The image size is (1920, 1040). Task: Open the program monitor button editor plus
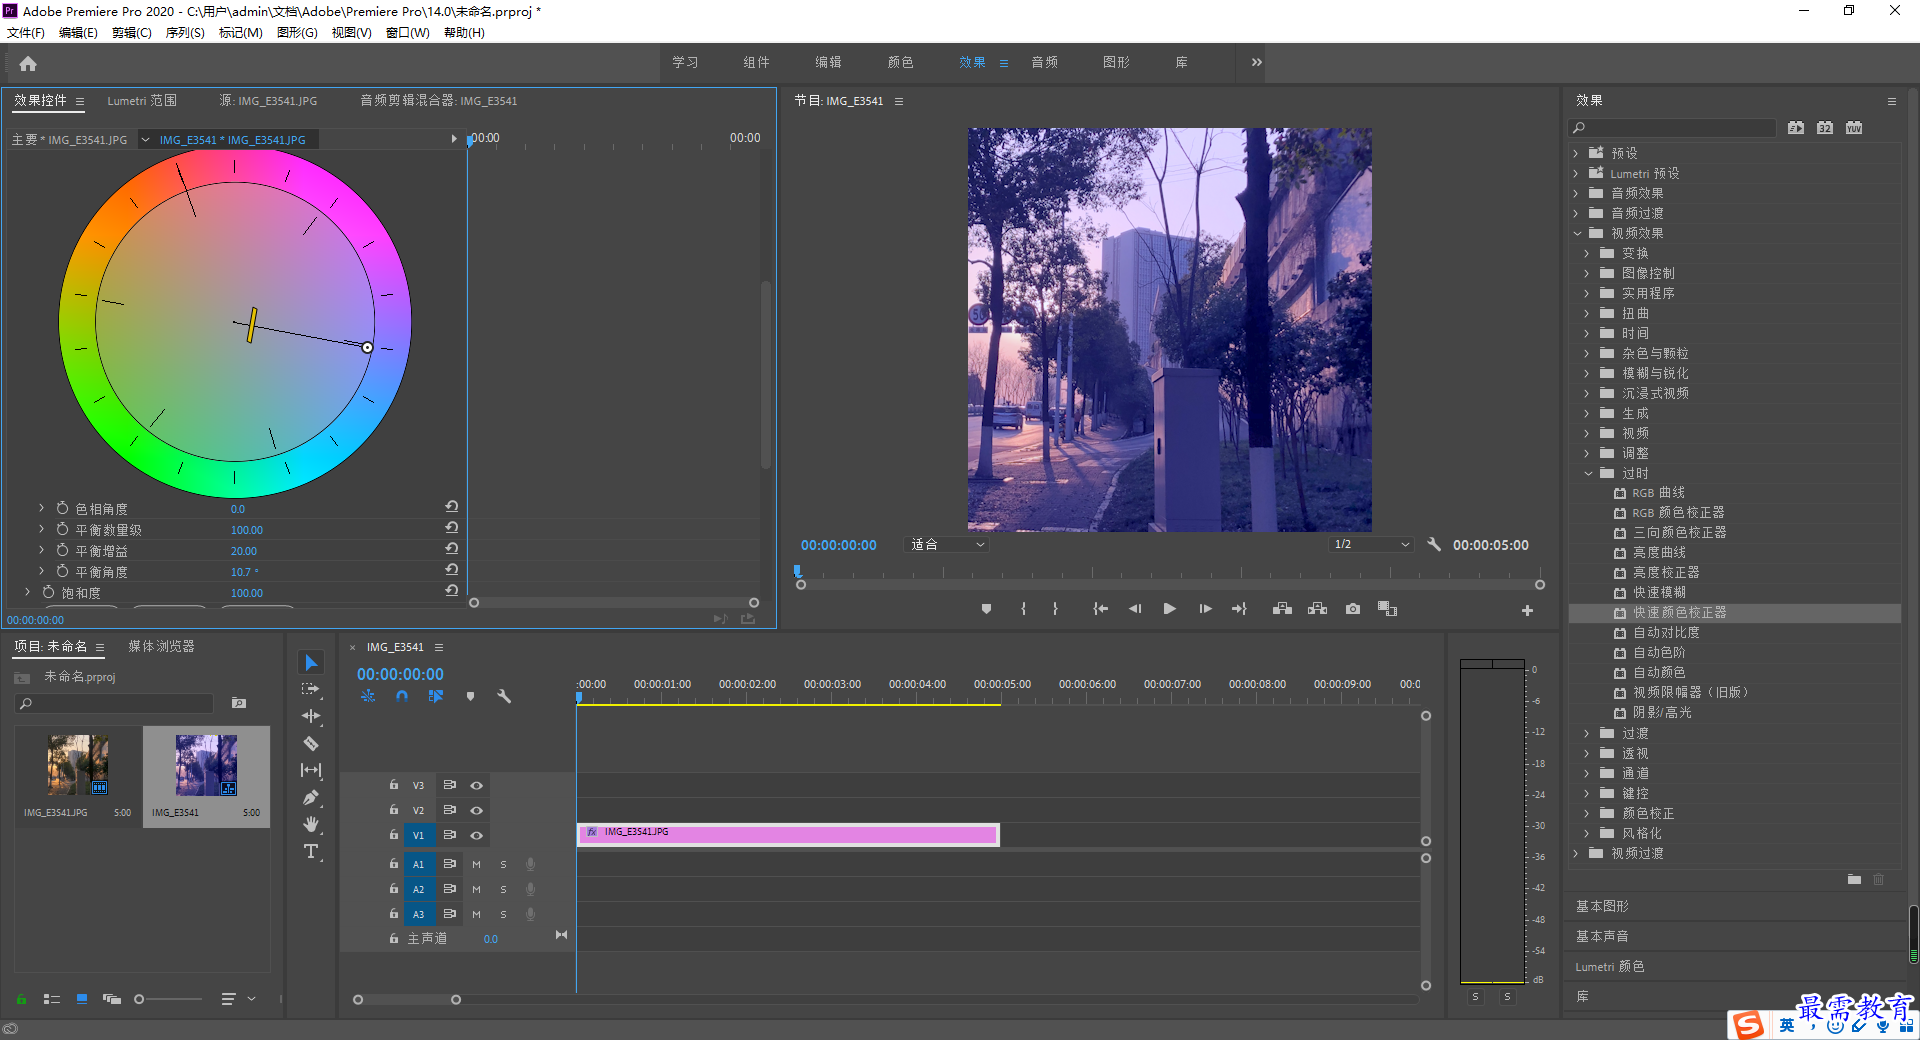(1527, 610)
